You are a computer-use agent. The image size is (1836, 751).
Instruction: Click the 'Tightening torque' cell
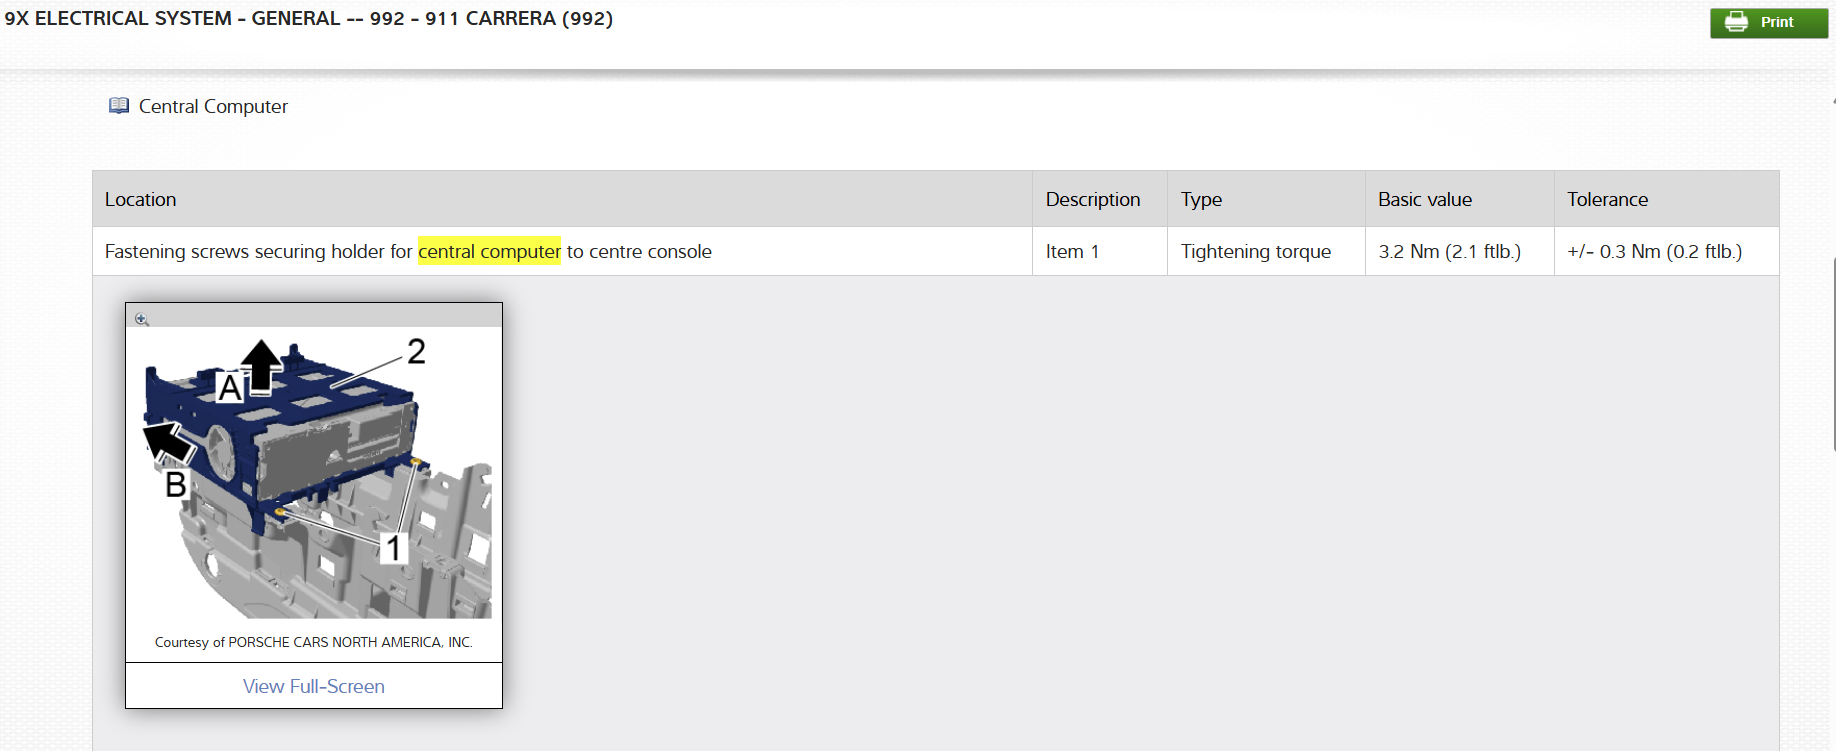1266,251
